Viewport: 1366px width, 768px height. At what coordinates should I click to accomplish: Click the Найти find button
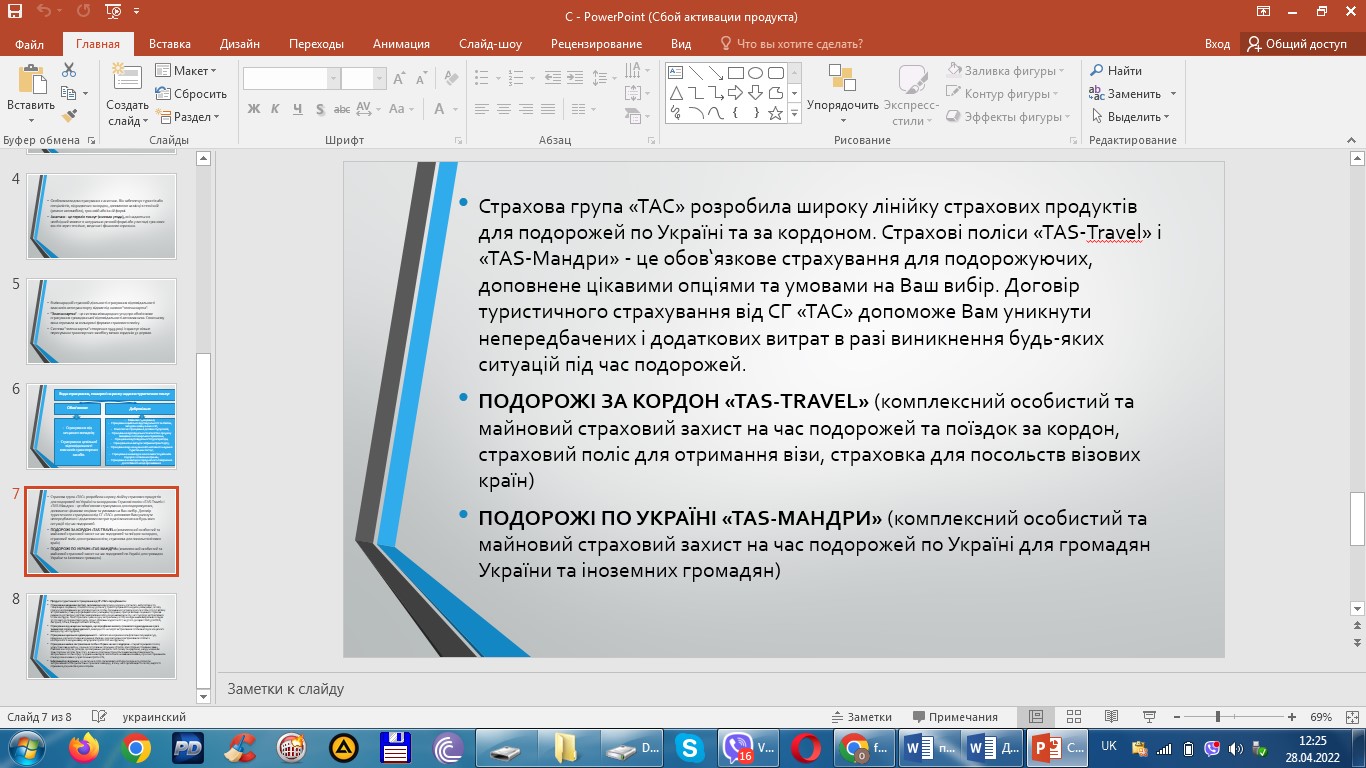(x=1115, y=71)
